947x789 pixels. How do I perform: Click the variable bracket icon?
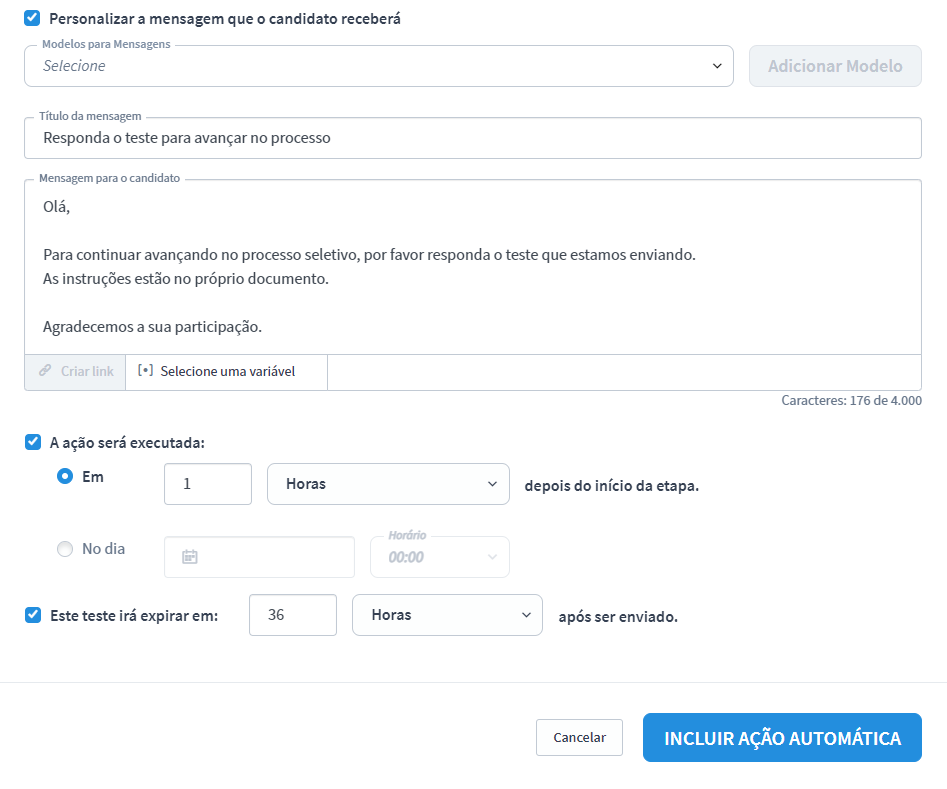tap(145, 371)
